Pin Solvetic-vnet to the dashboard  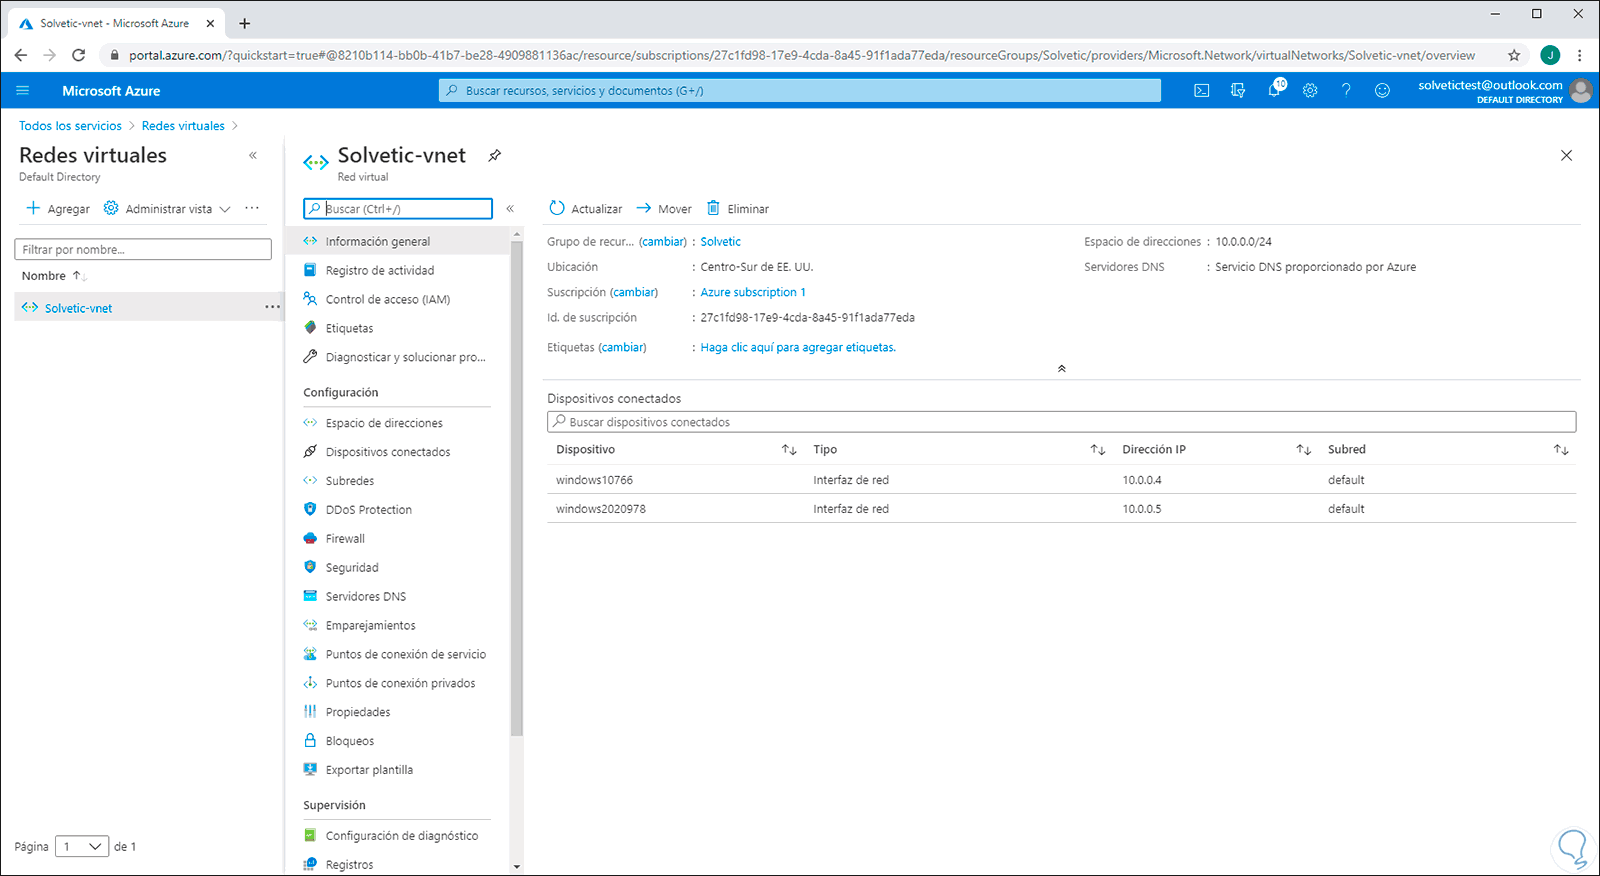click(494, 156)
